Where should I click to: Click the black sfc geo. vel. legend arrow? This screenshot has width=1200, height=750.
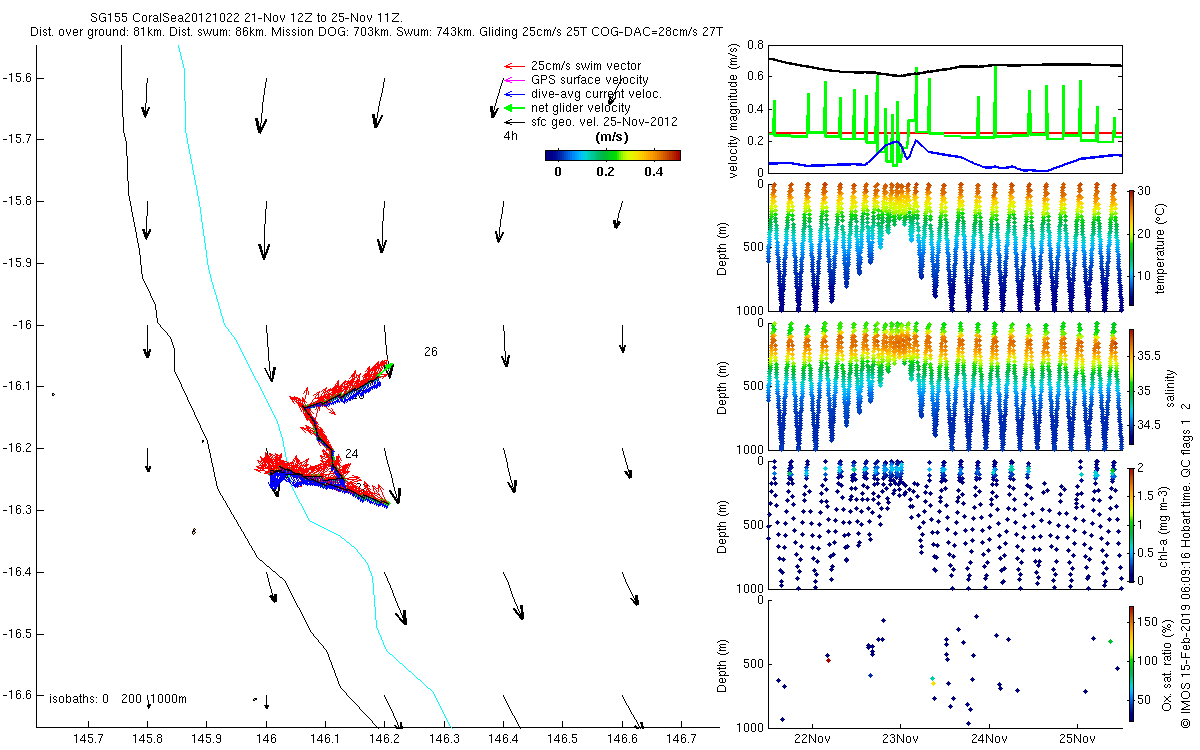[513, 122]
